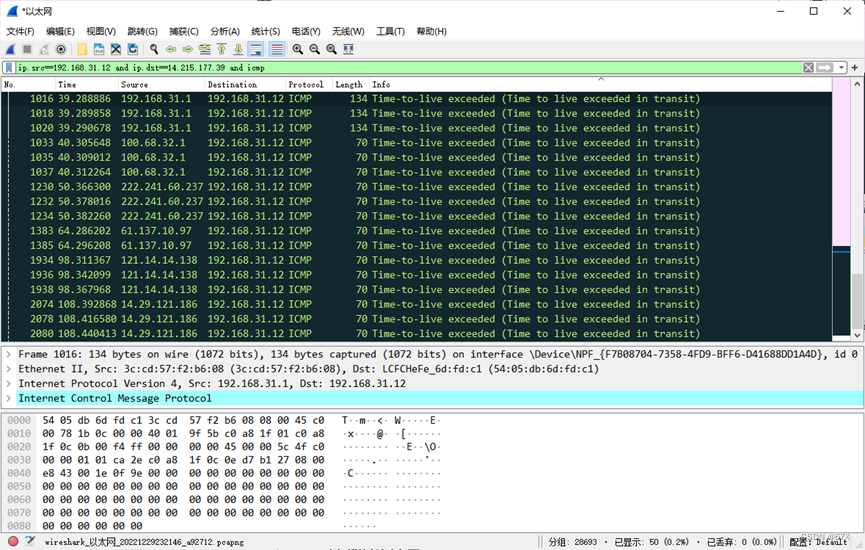This screenshot has width=865, height=550.
Task: Select packet 1033 from 100.68.32.1
Action: click(x=417, y=143)
